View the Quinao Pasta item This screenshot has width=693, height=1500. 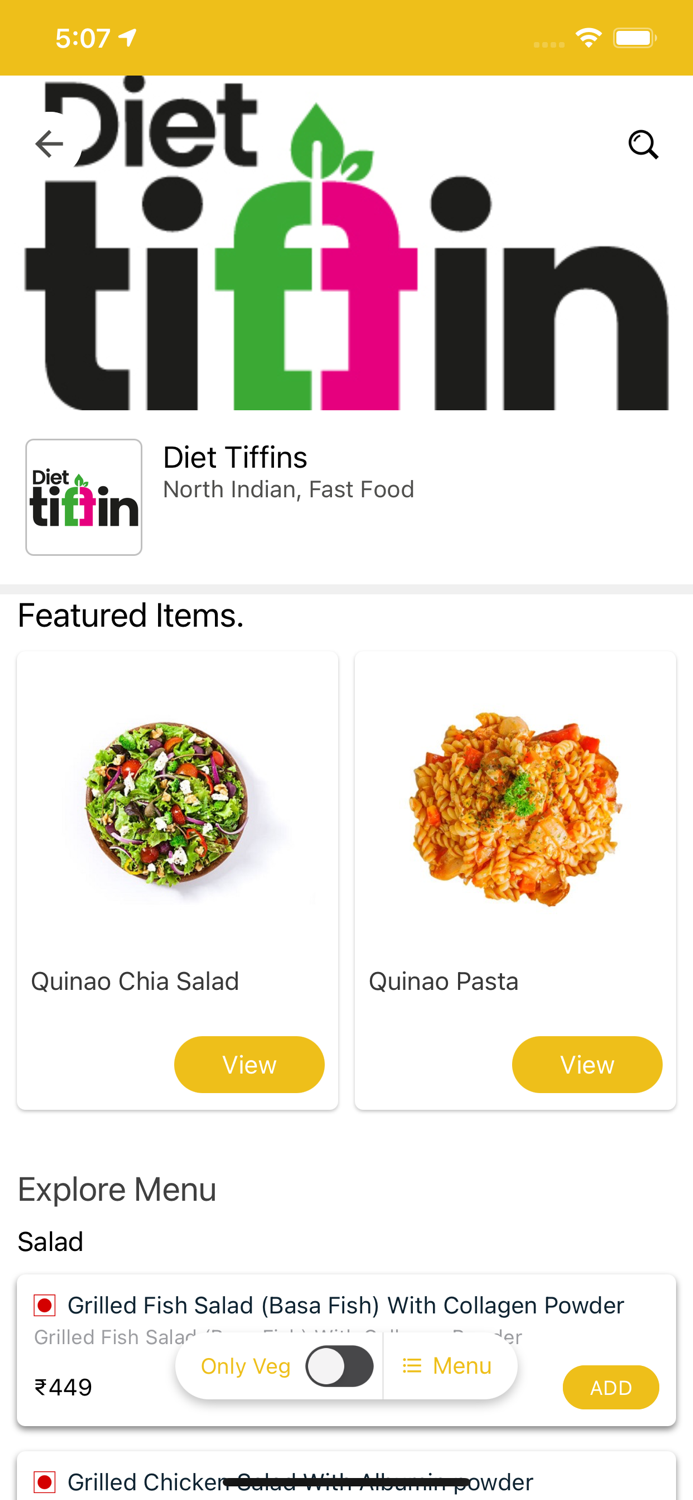tap(587, 1065)
